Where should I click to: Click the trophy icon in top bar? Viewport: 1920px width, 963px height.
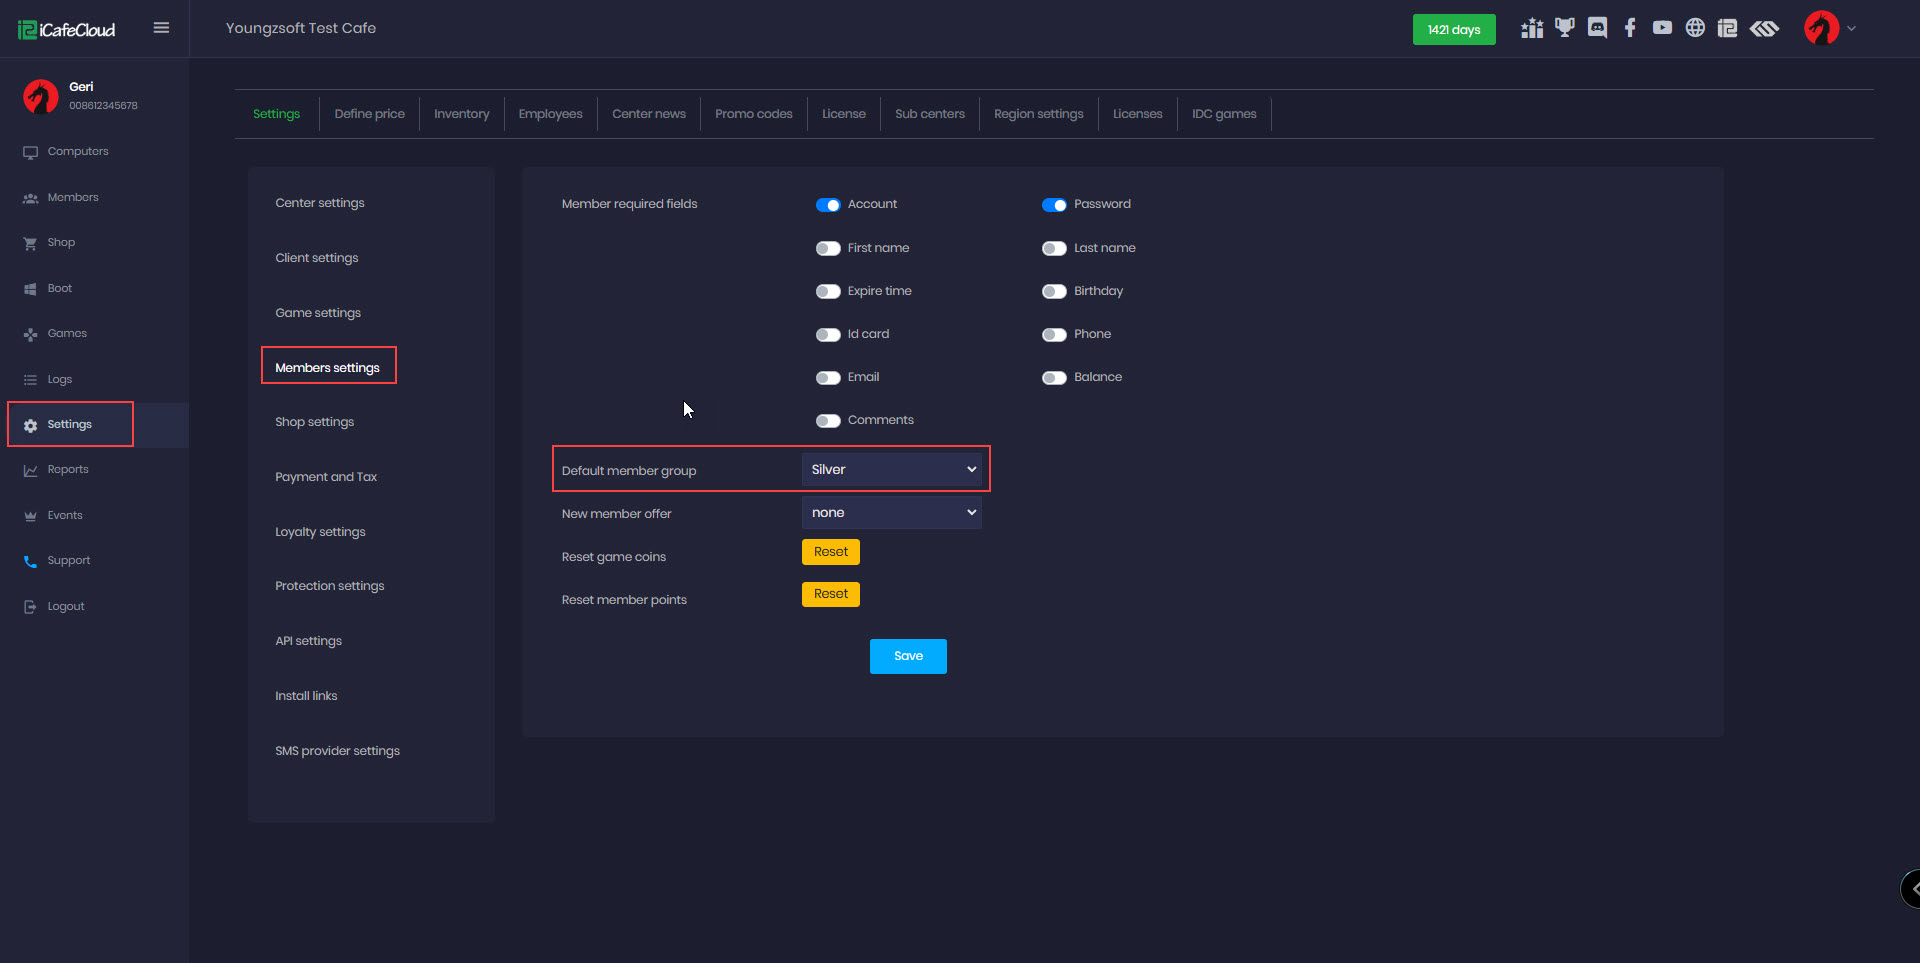pyautogui.click(x=1564, y=28)
